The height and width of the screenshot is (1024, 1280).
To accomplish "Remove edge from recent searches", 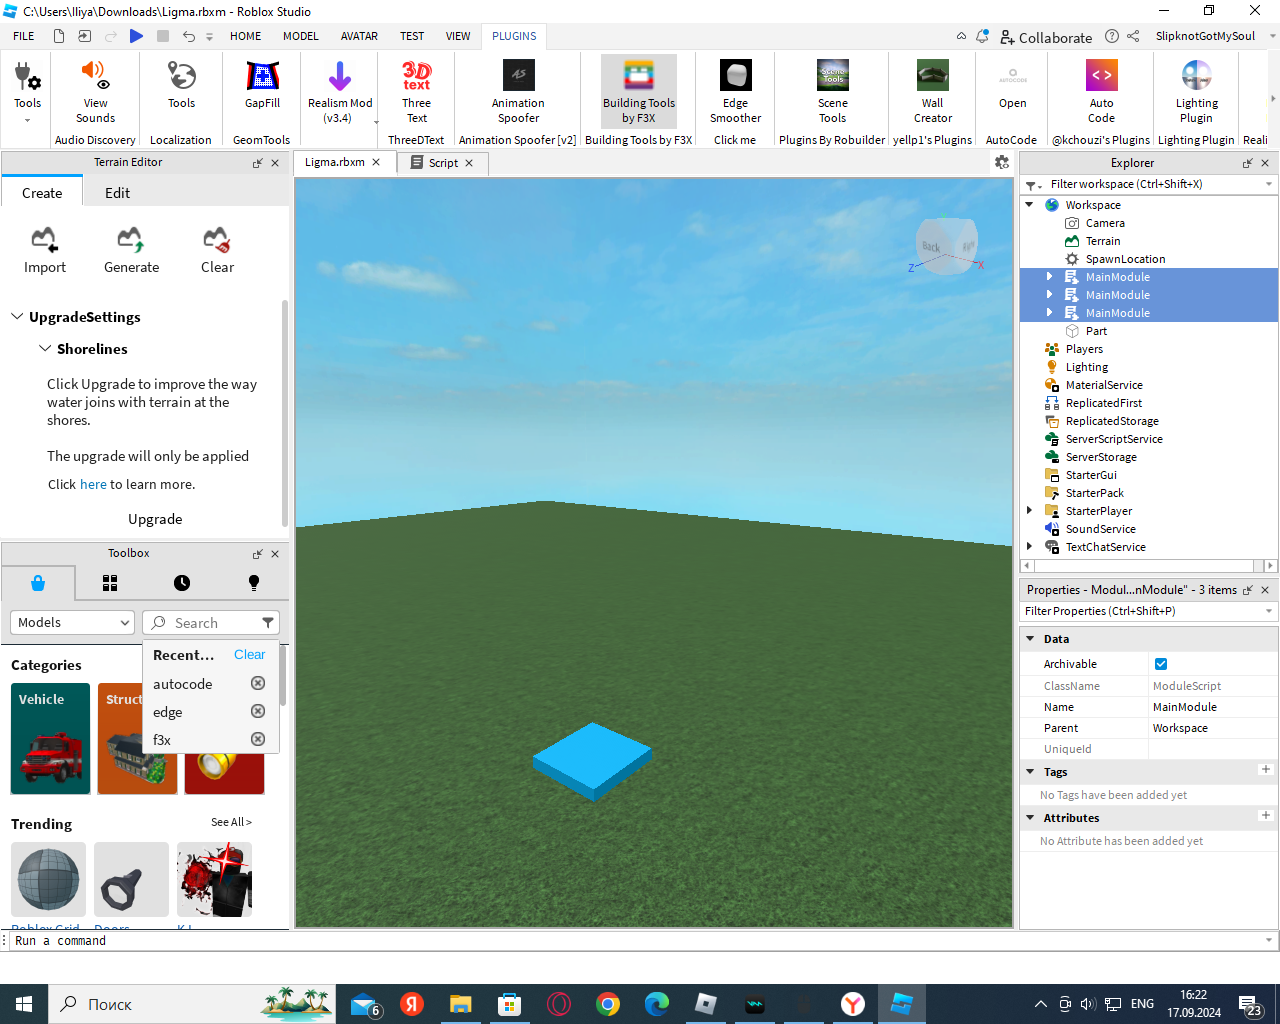I will pyautogui.click(x=258, y=711).
